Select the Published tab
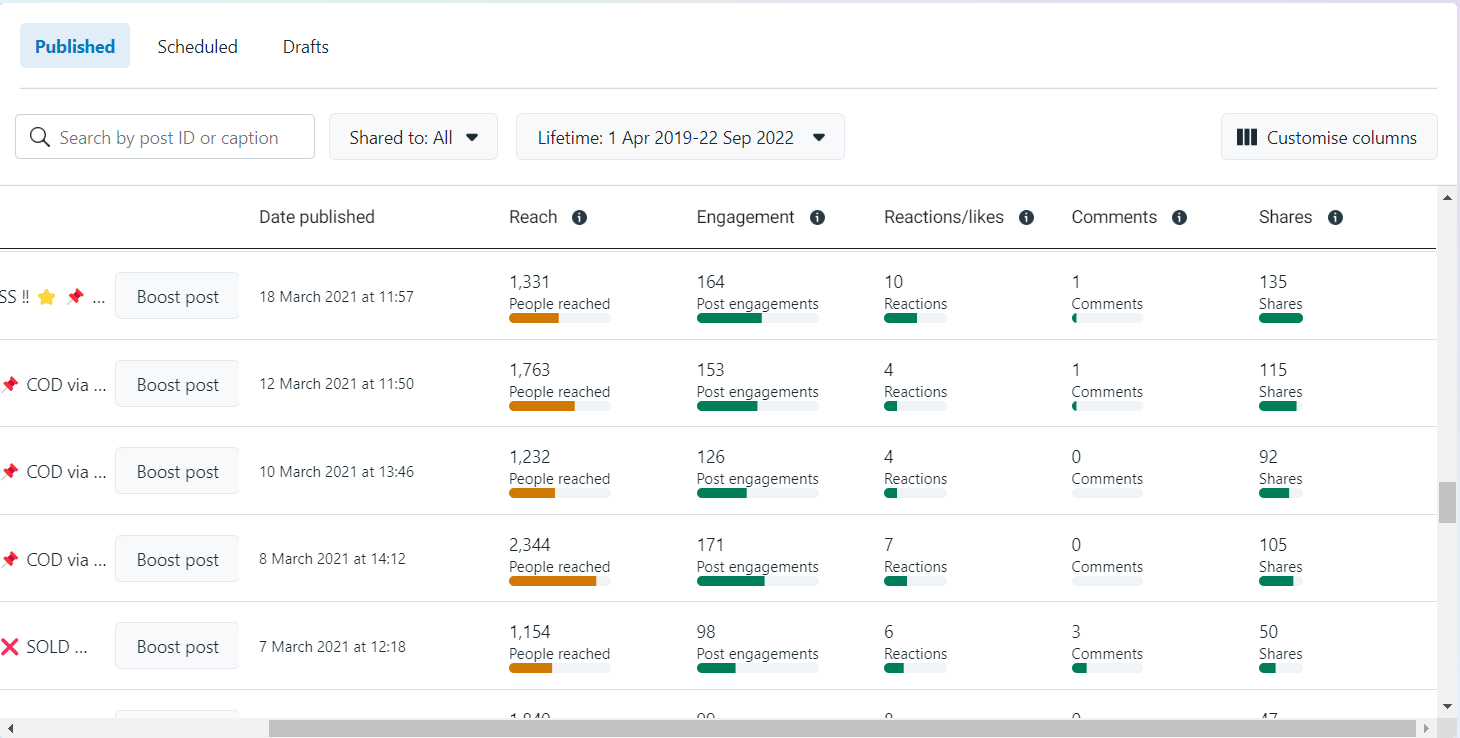This screenshot has height=738, width=1460. click(x=75, y=47)
